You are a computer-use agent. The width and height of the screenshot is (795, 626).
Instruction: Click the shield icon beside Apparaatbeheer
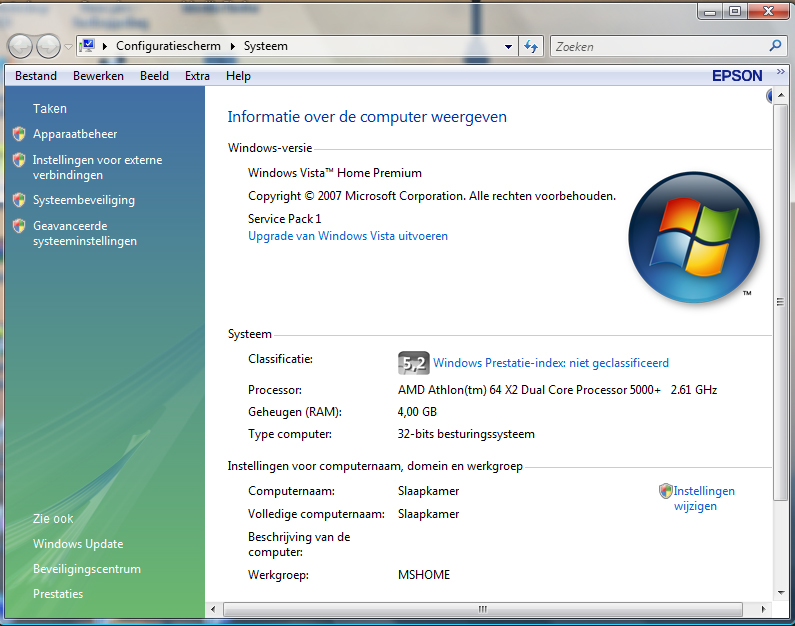point(19,134)
